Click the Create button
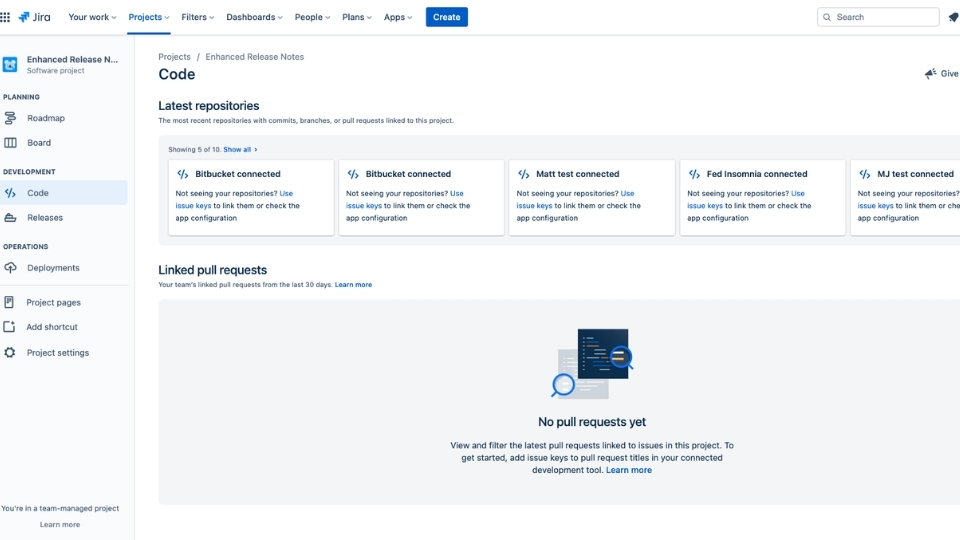The width and height of the screenshot is (960, 540). 446,17
